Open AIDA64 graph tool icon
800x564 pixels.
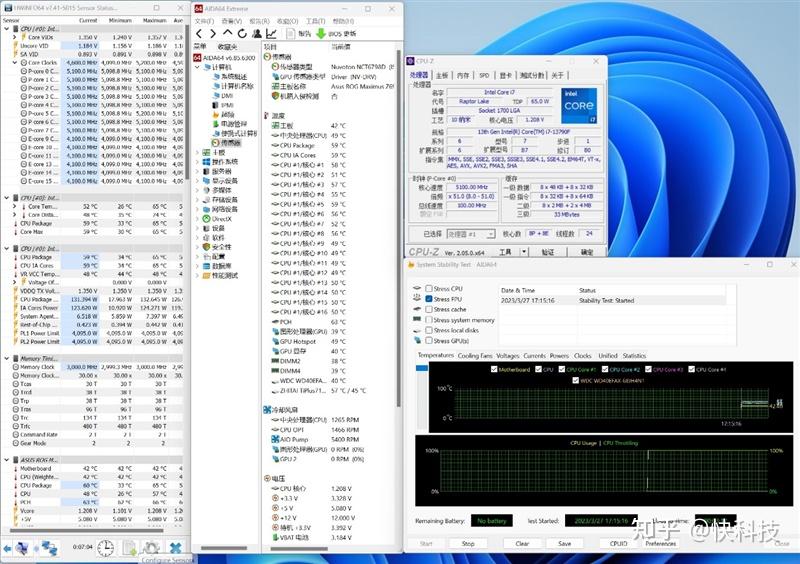coord(271,34)
